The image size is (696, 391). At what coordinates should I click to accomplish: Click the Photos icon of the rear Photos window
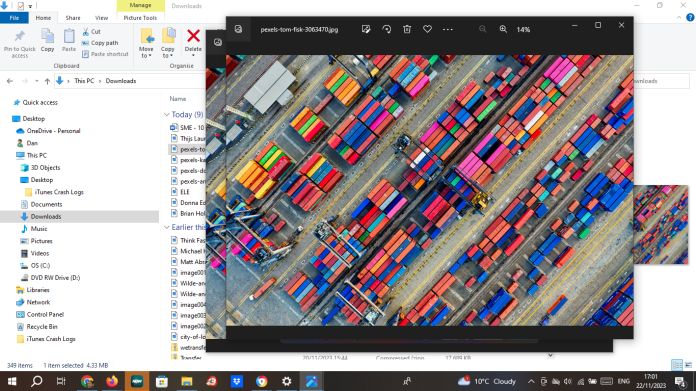(218, 42)
